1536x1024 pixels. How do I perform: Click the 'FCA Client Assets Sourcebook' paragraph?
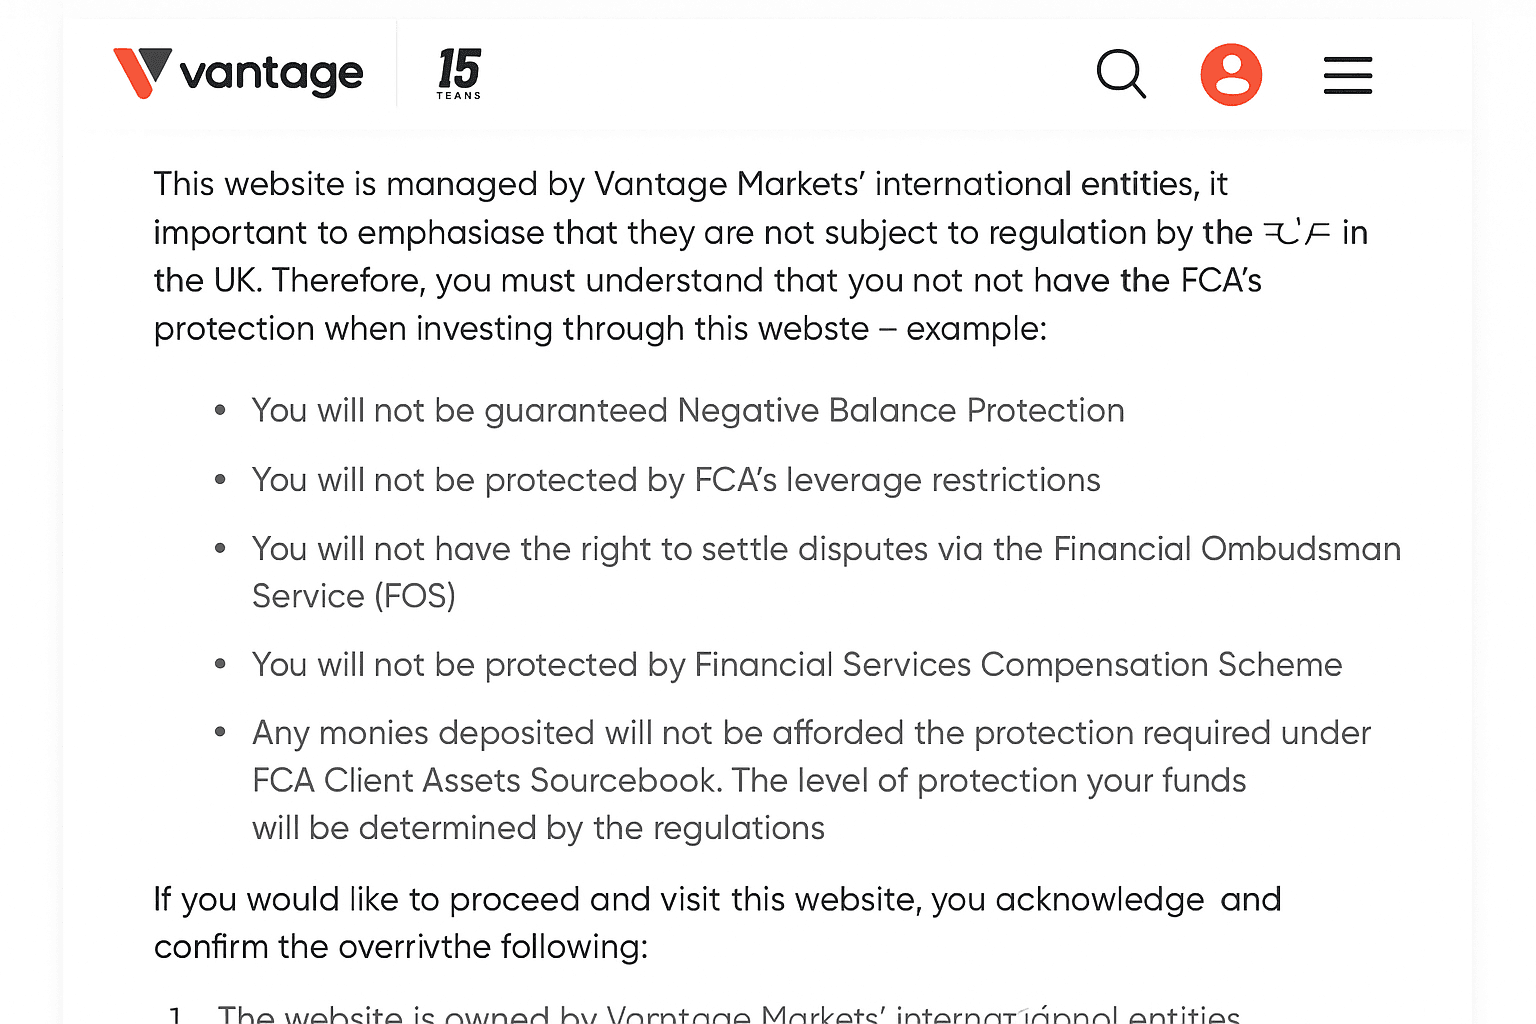tap(811, 780)
